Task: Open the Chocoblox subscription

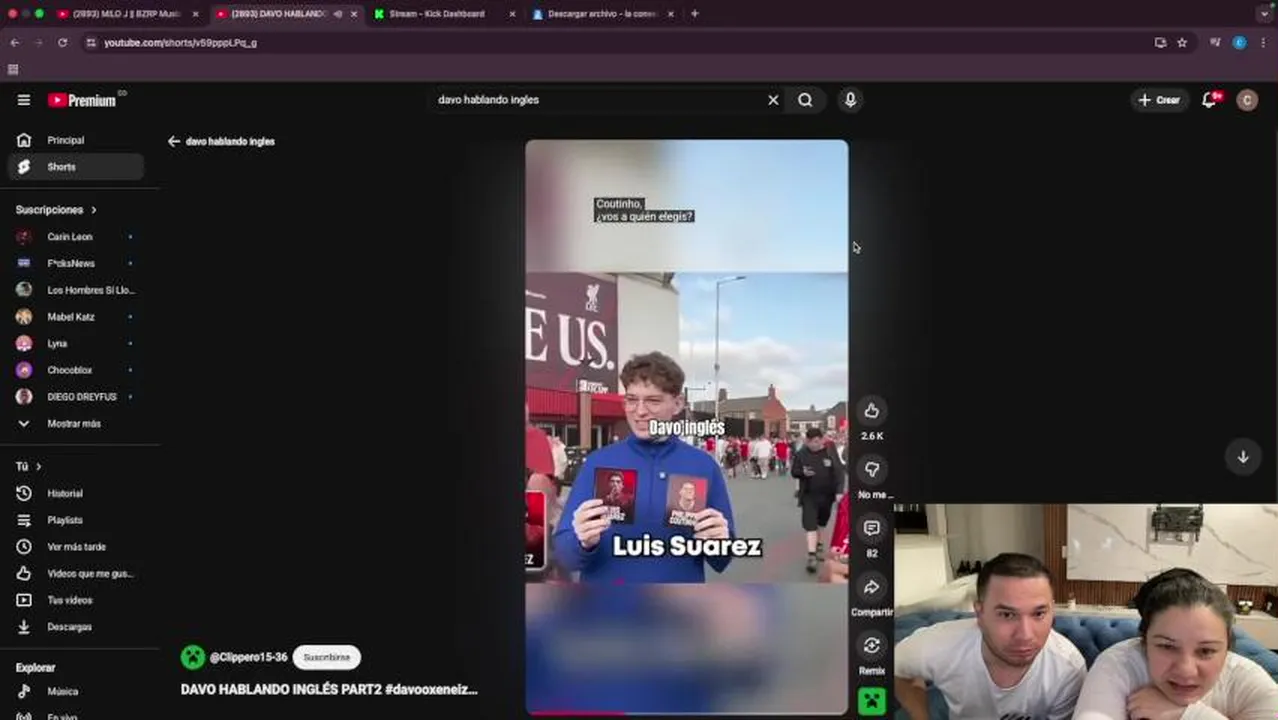Action: click(75, 370)
